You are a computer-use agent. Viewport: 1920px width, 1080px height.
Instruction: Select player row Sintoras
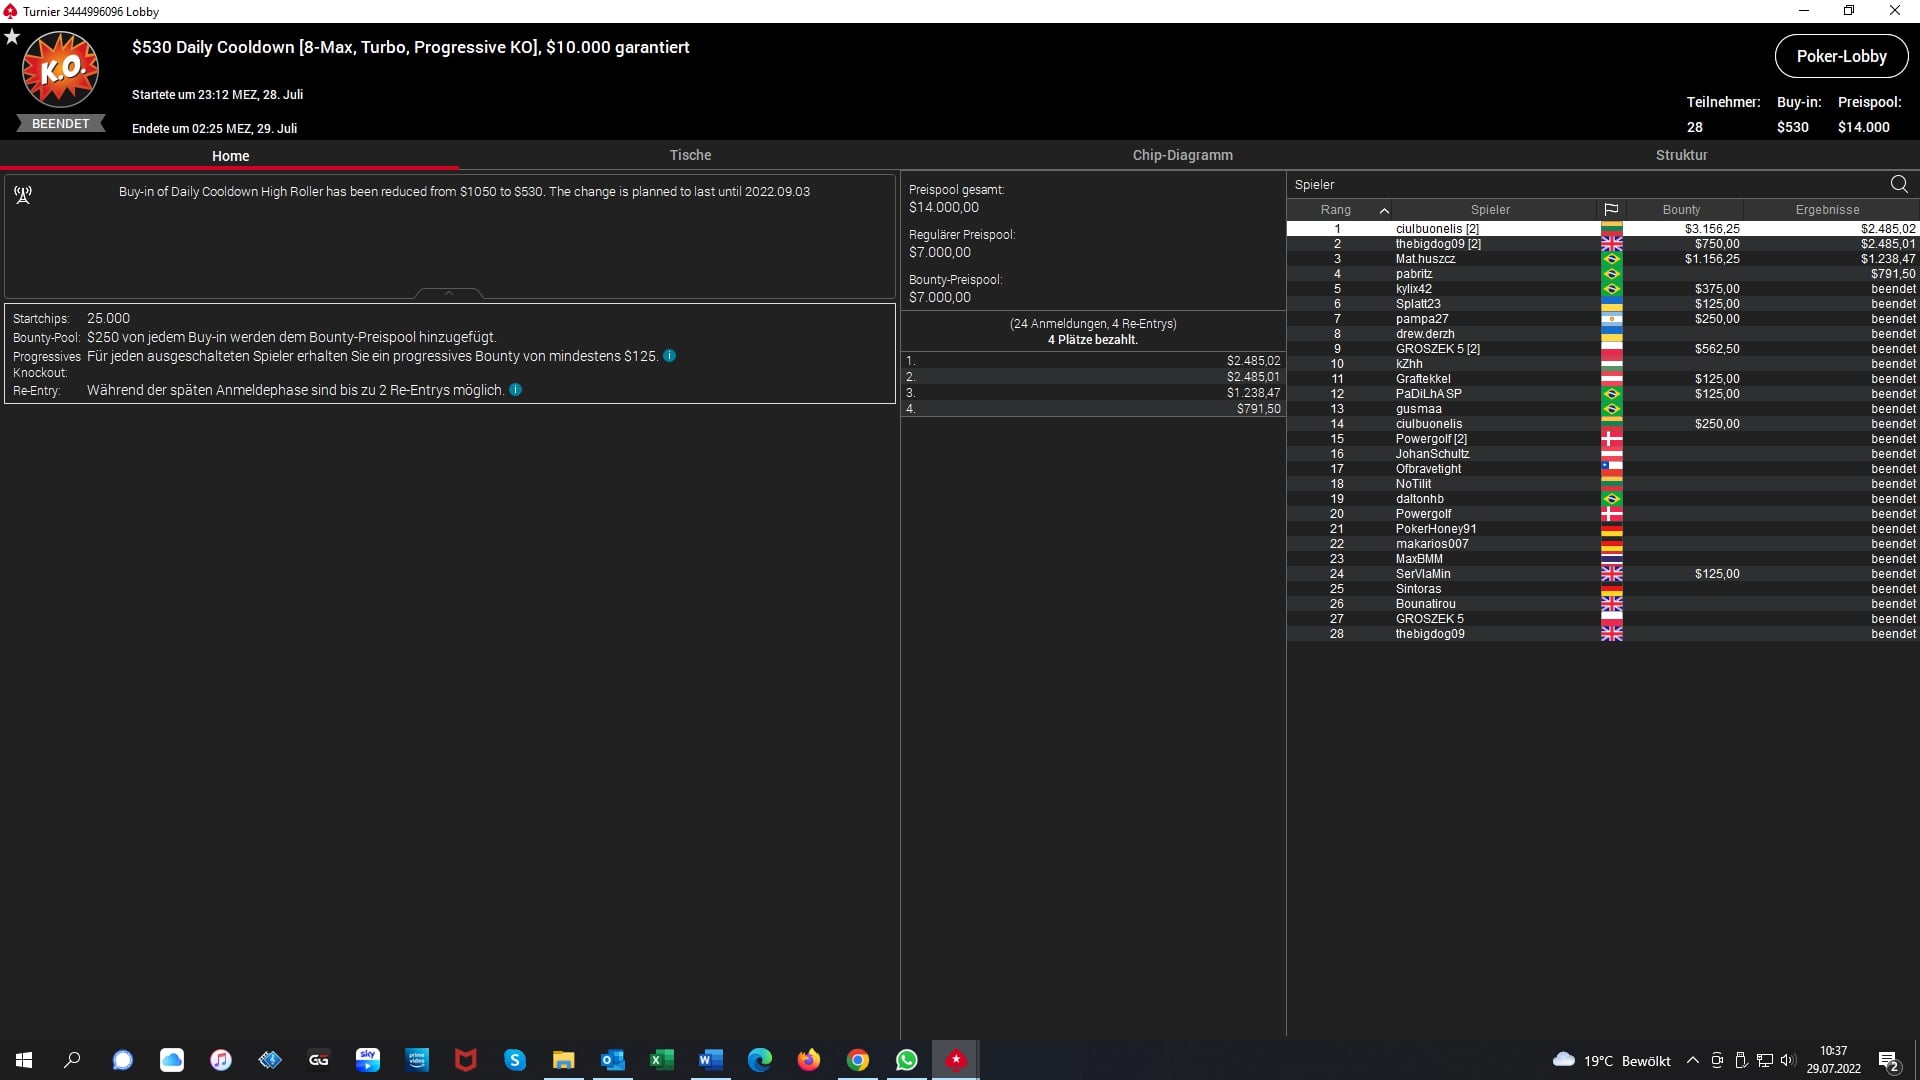[x=1603, y=589]
